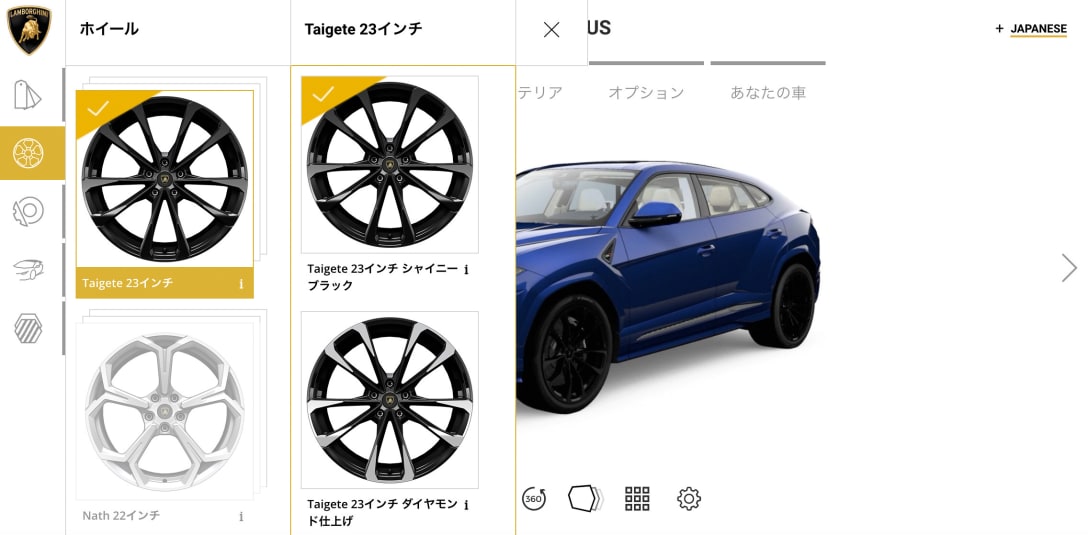Show info for Taigete 23インチ group
The image size is (1088, 535).
point(241,284)
